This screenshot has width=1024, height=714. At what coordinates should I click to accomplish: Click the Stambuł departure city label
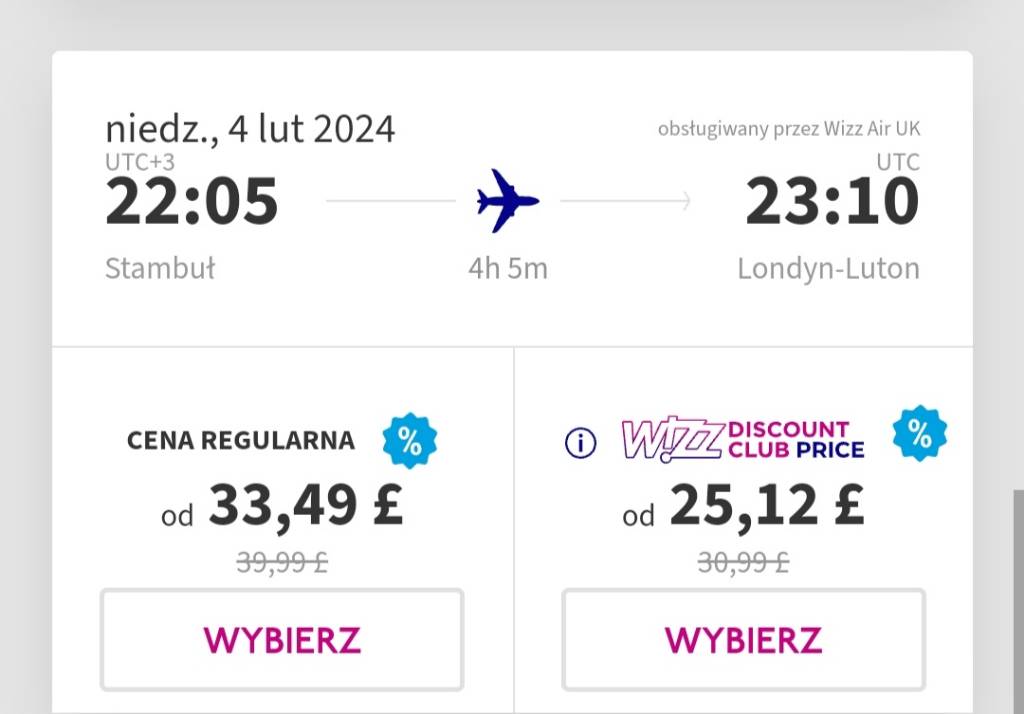(x=160, y=268)
